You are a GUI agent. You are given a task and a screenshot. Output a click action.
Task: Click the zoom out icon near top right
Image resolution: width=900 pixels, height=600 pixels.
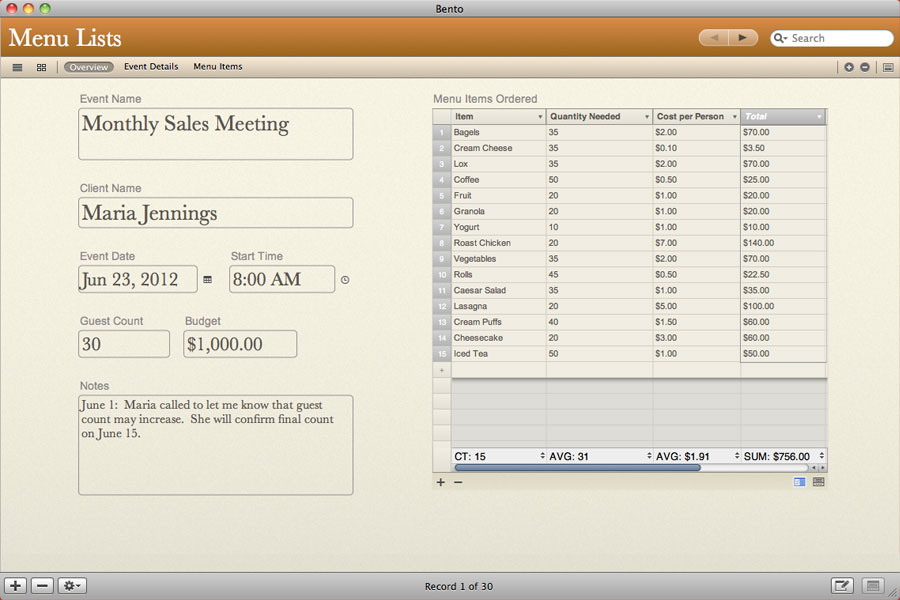tap(863, 67)
